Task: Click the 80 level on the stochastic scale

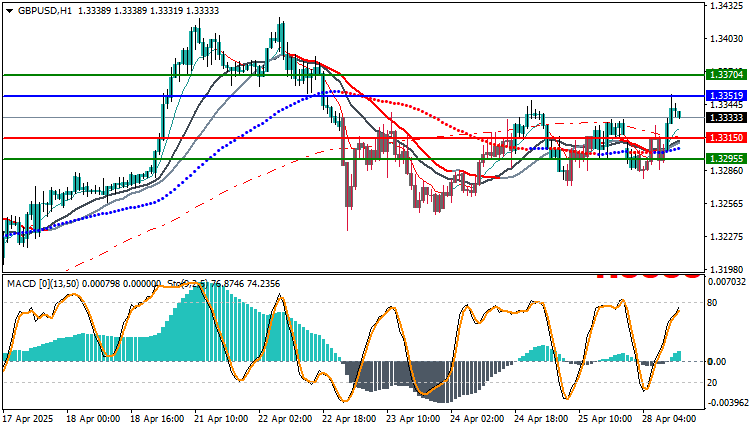Action: pyautogui.click(x=712, y=303)
